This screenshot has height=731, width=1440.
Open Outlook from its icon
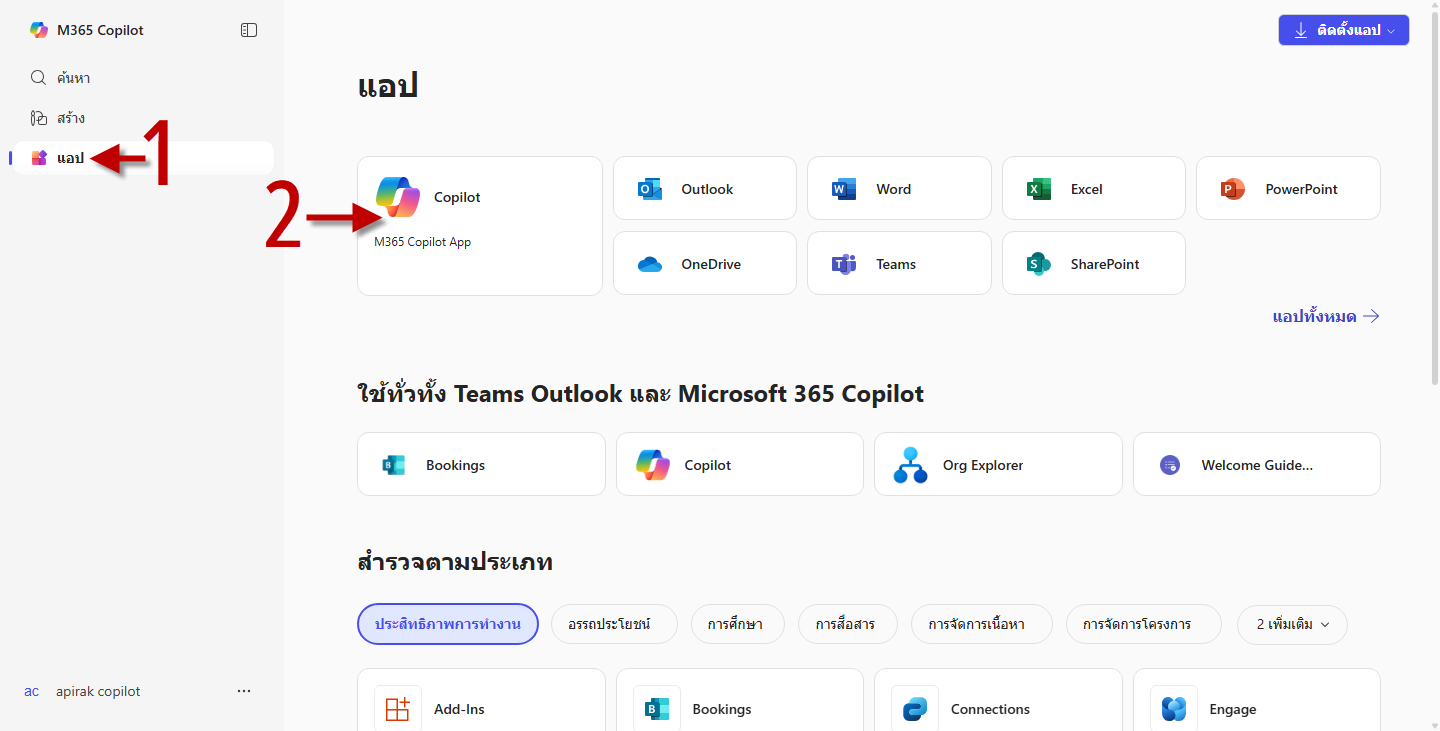click(x=650, y=189)
